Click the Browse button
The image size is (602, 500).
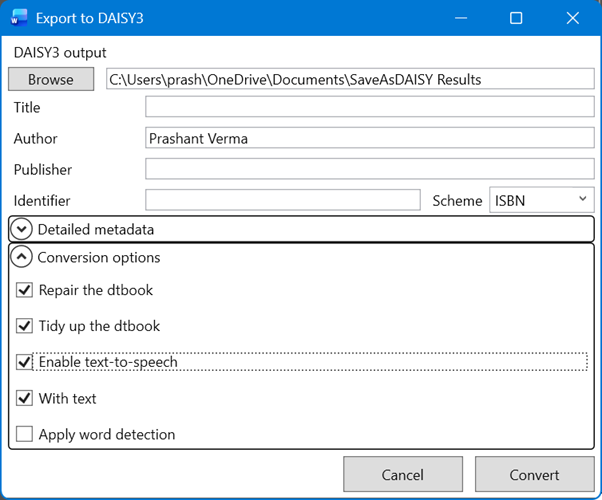51,79
